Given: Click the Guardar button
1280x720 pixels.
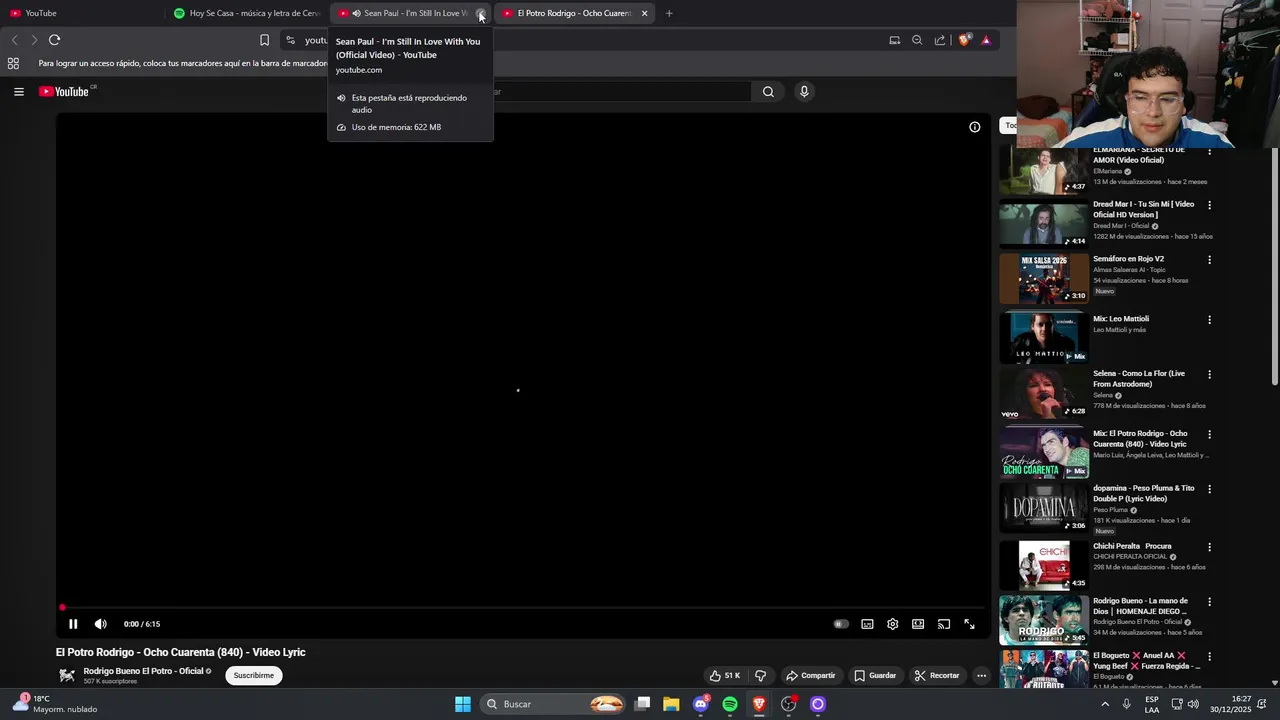Looking at the screenshot, I should pyautogui.click(x=875, y=675).
